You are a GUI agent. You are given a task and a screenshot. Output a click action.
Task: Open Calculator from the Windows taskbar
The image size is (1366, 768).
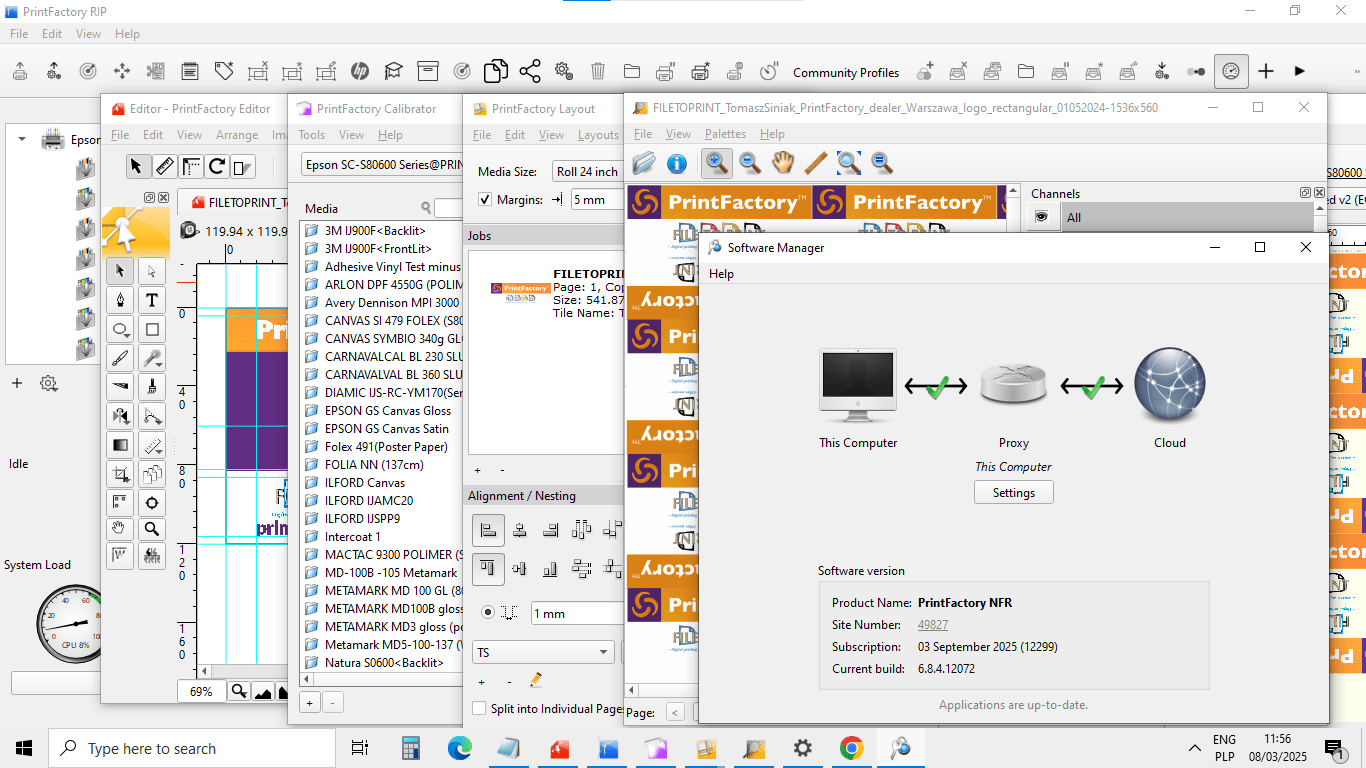point(411,748)
